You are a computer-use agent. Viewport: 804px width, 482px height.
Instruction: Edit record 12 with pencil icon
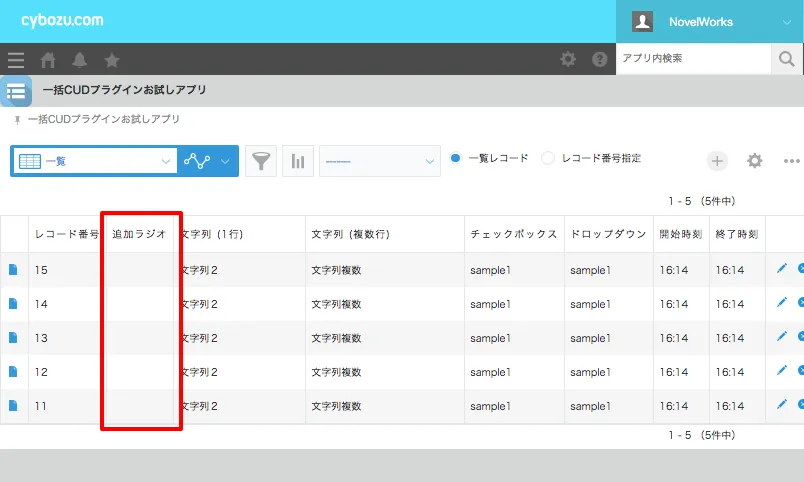(781, 370)
